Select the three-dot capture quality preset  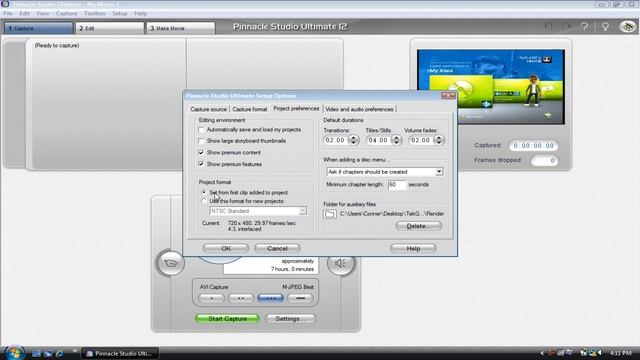point(270,298)
